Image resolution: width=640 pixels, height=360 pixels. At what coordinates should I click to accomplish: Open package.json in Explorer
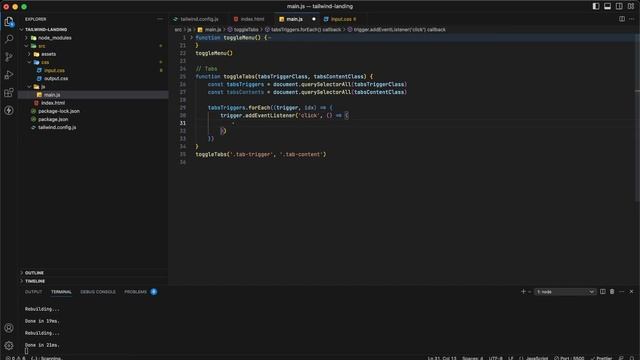(53, 119)
